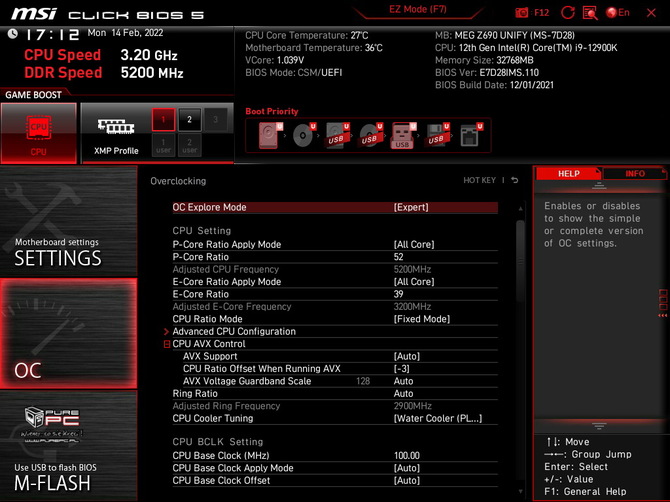Toggle the GAME BOOST CPU button
670x502 pixels.
(38, 133)
